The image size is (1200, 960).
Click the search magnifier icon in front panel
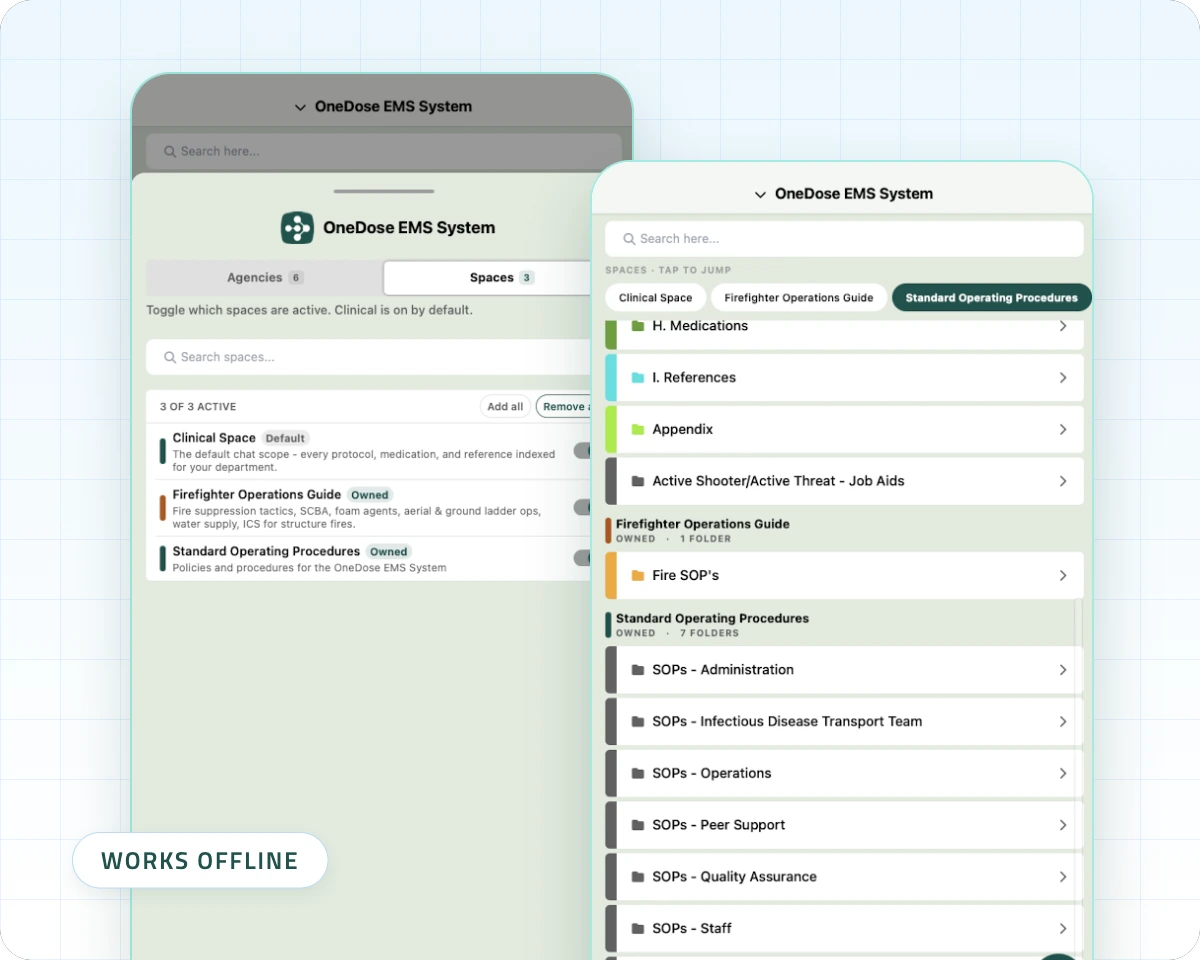pyautogui.click(x=629, y=239)
